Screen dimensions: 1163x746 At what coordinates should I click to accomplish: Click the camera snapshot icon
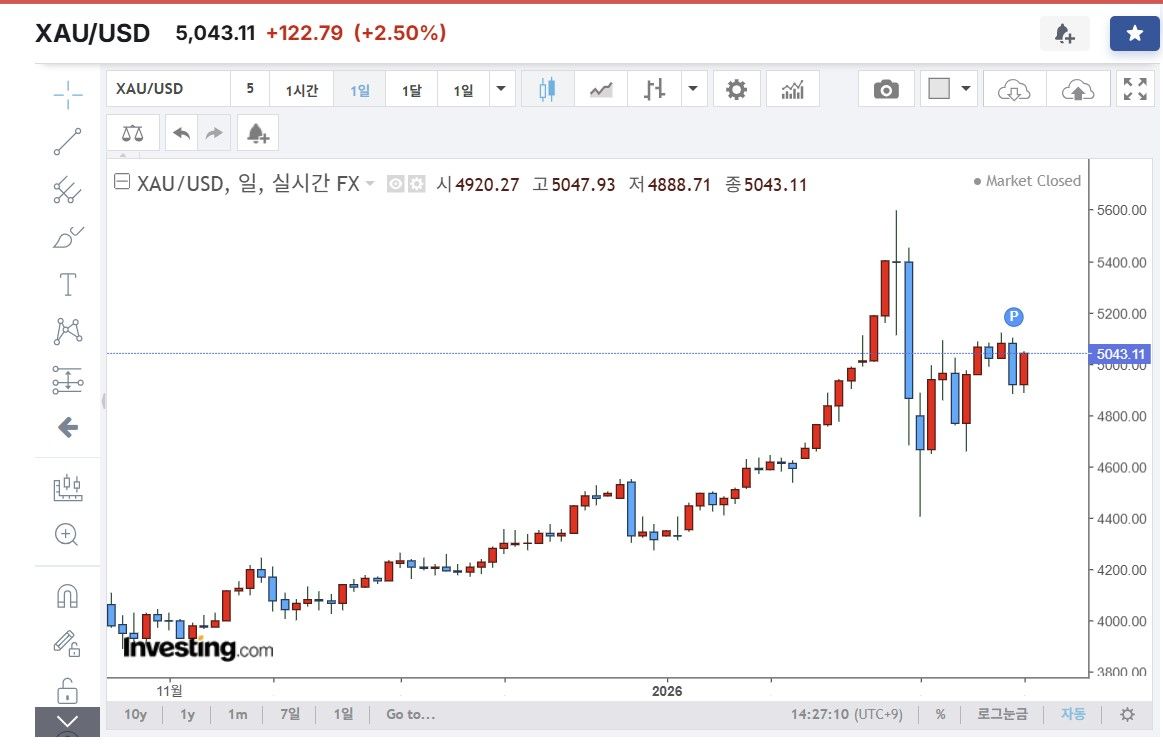pyautogui.click(x=885, y=90)
